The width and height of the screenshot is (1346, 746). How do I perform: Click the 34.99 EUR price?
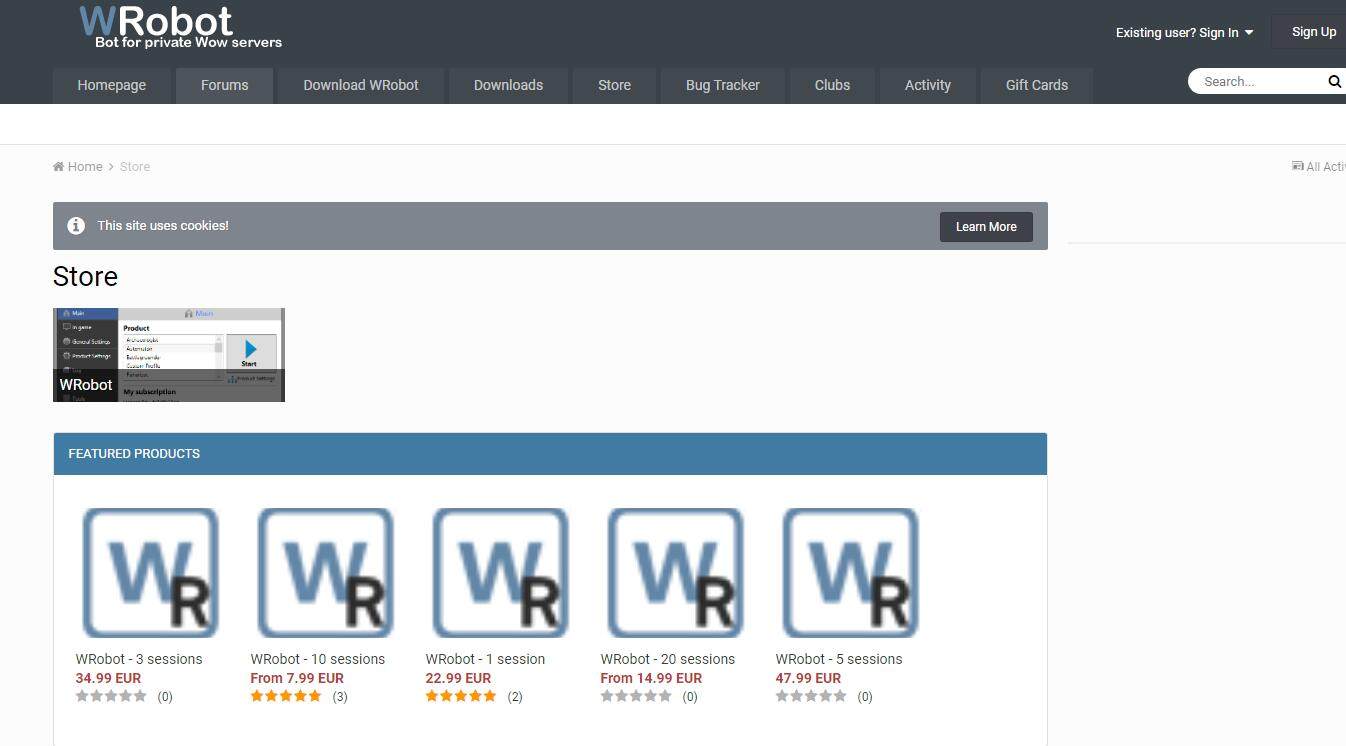[108, 678]
